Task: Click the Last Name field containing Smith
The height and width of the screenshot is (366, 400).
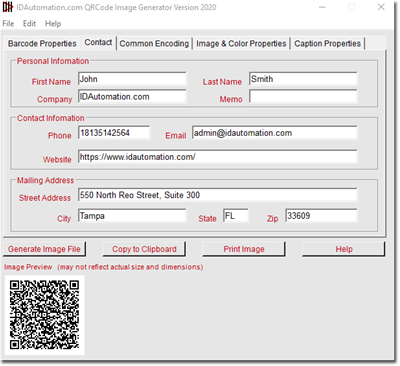Action: [303, 79]
